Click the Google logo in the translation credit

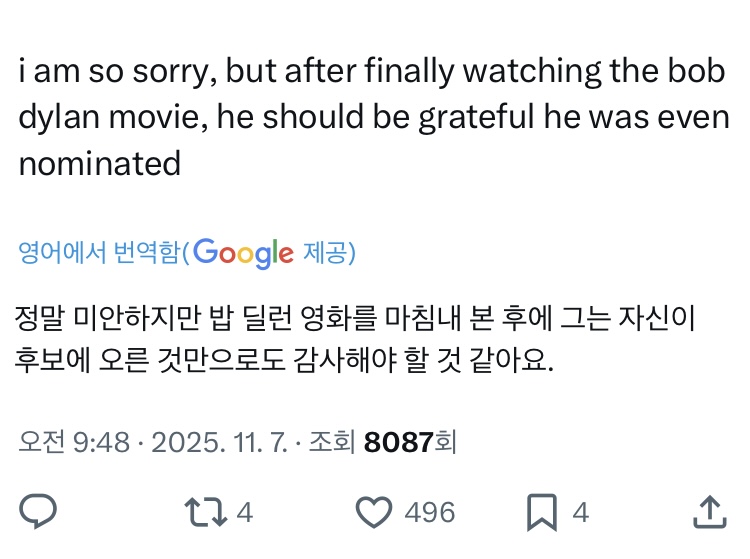(243, 253)
